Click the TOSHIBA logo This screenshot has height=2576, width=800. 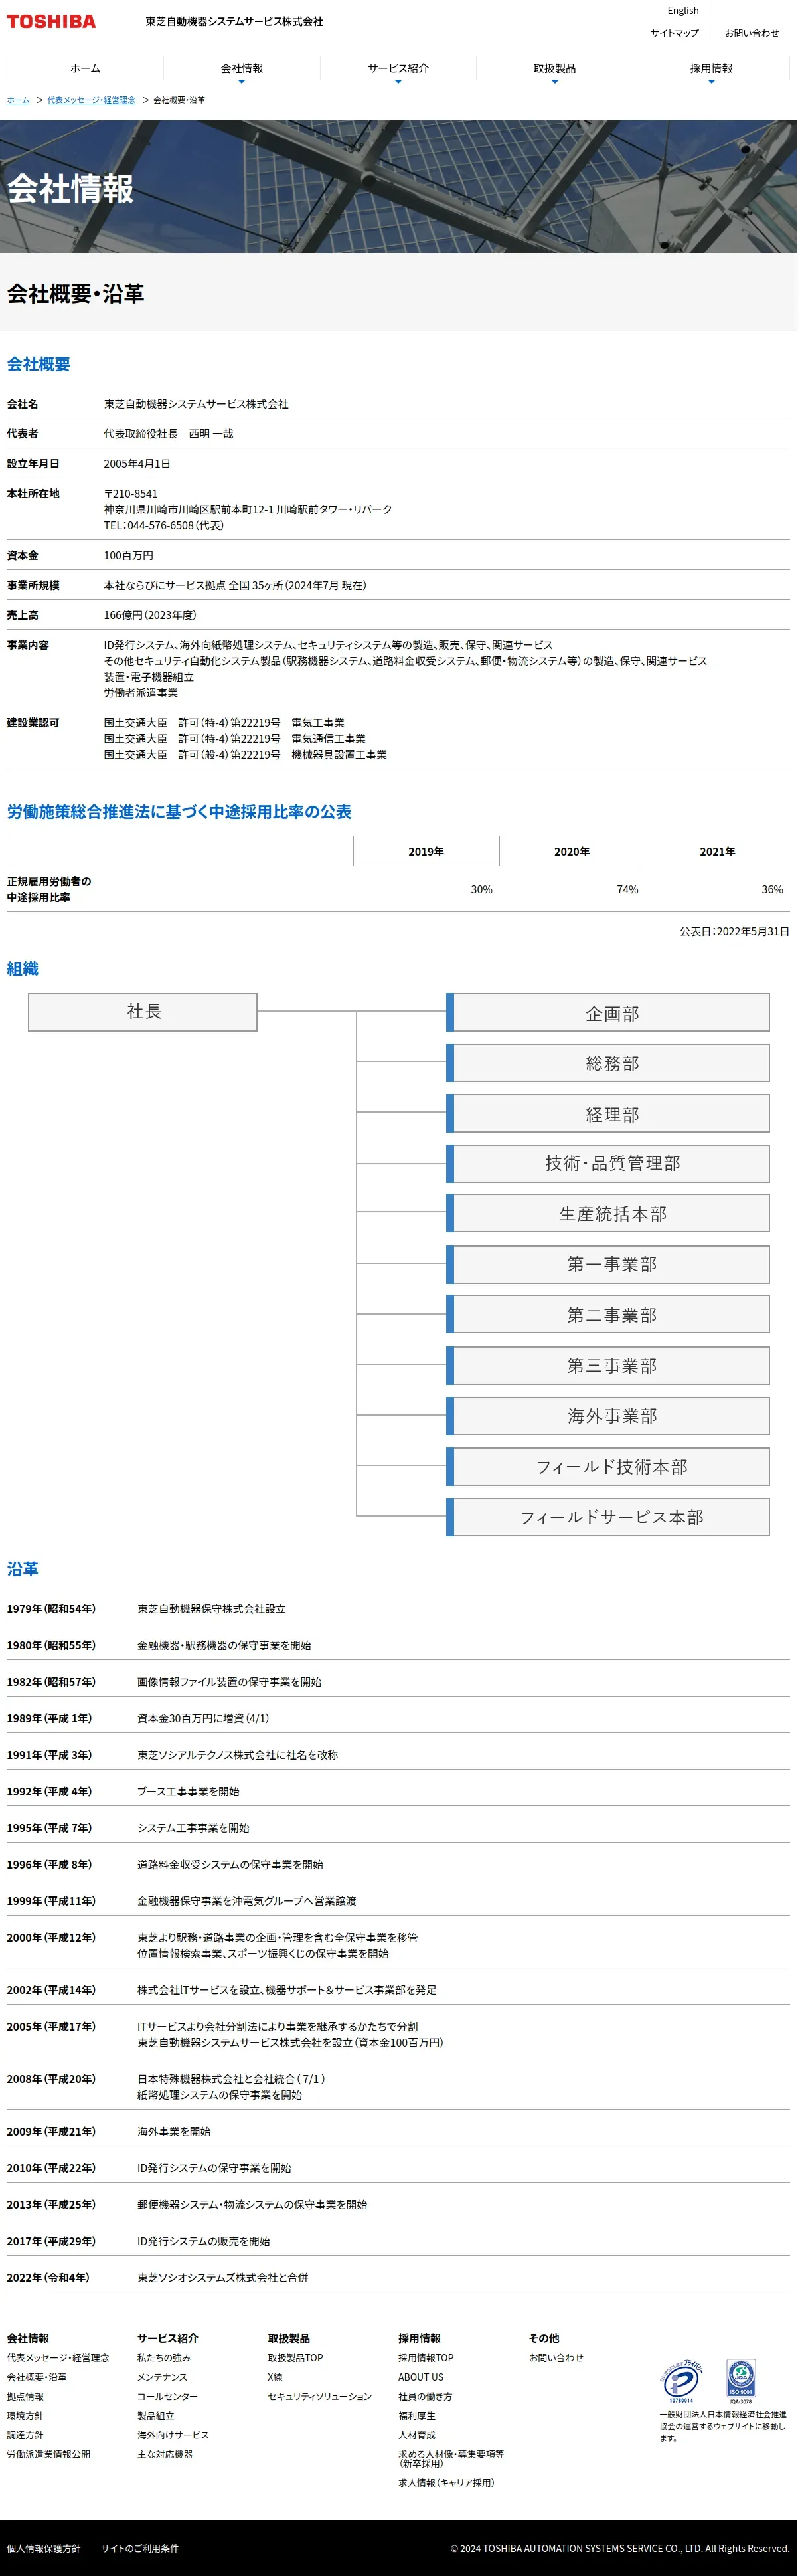pyautogui.click(x=51, y=21)
